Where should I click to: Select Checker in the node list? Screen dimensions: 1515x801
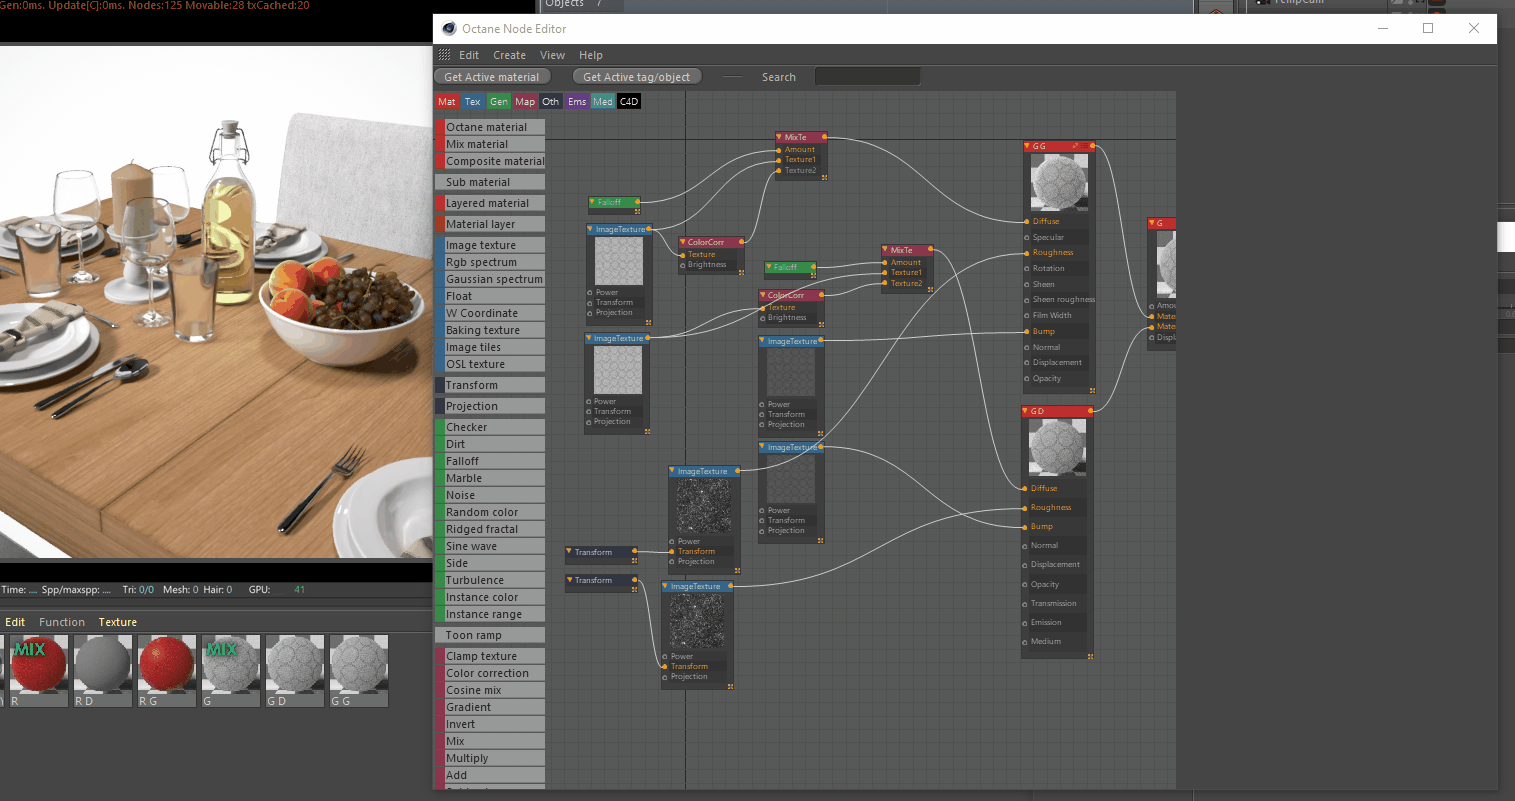[x=490, y=427]
